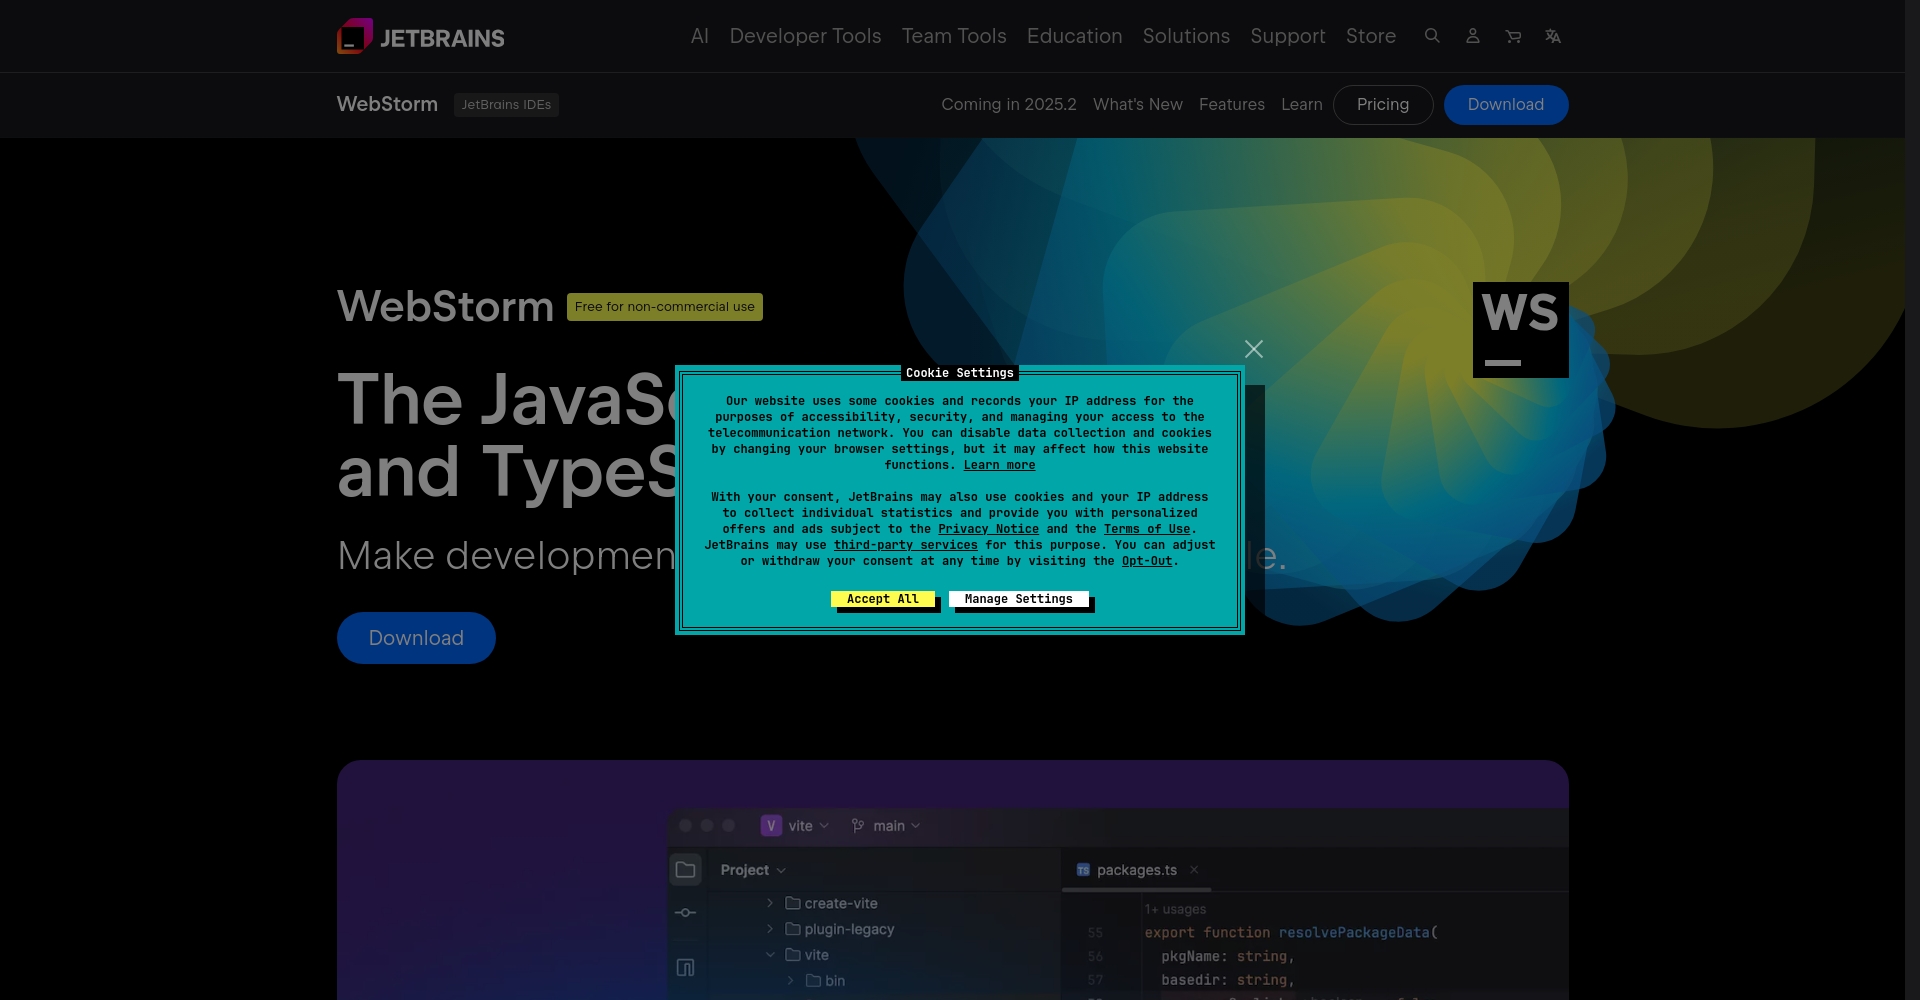This screenshot has height=1000, width=1920.
Task: Click the structure icon in IDE sidebar
Action: (685, 967)
